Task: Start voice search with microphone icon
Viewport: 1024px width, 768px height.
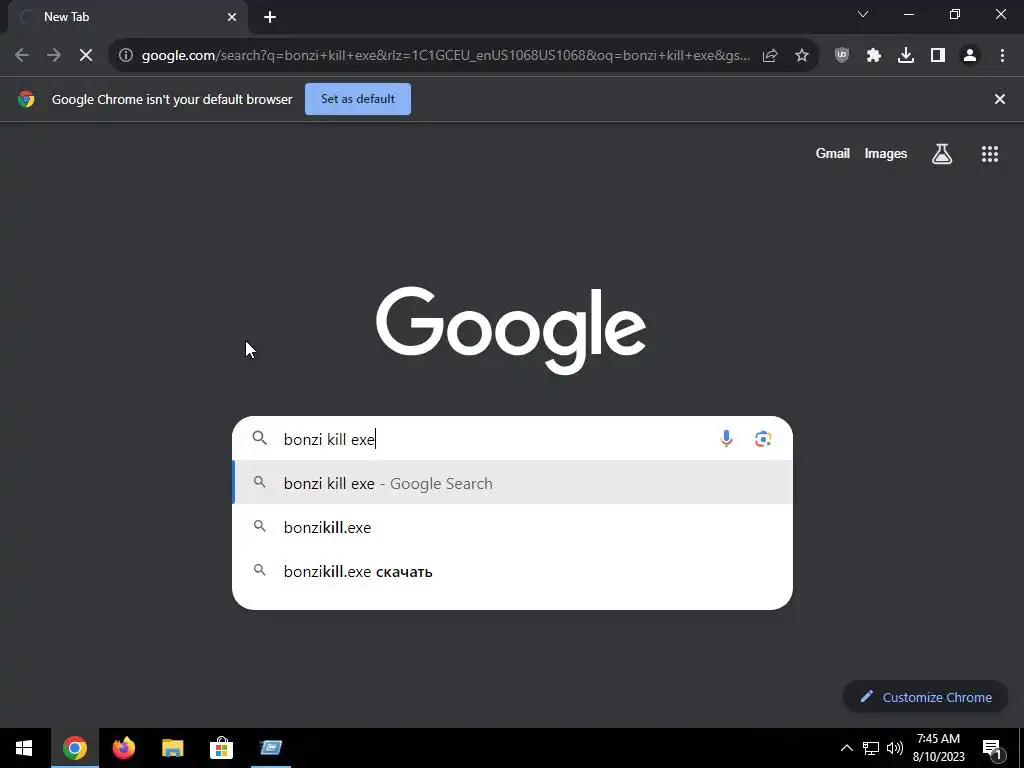Action: point(726,439)
